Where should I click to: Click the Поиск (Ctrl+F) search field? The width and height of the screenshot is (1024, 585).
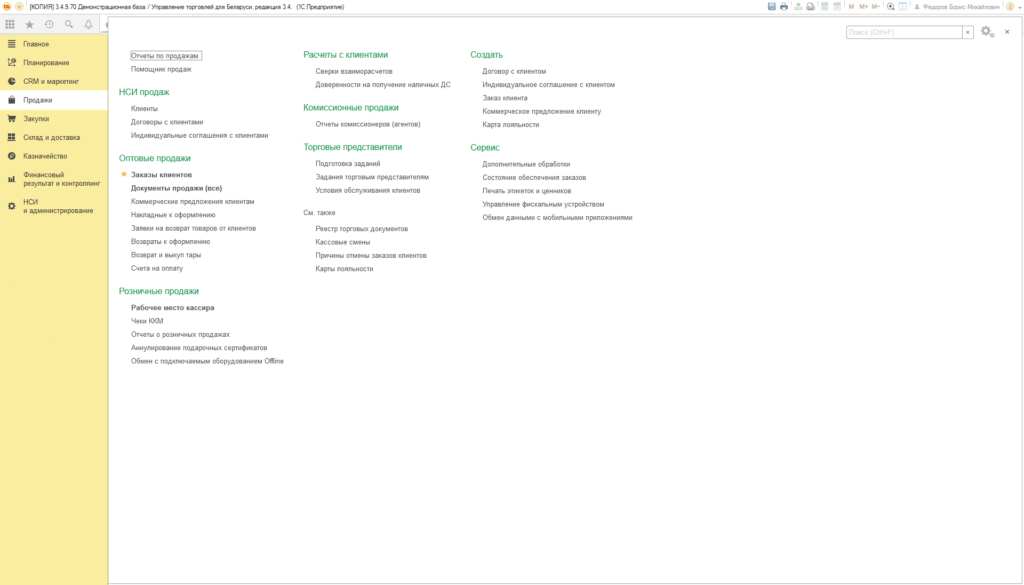coord(904,32)
